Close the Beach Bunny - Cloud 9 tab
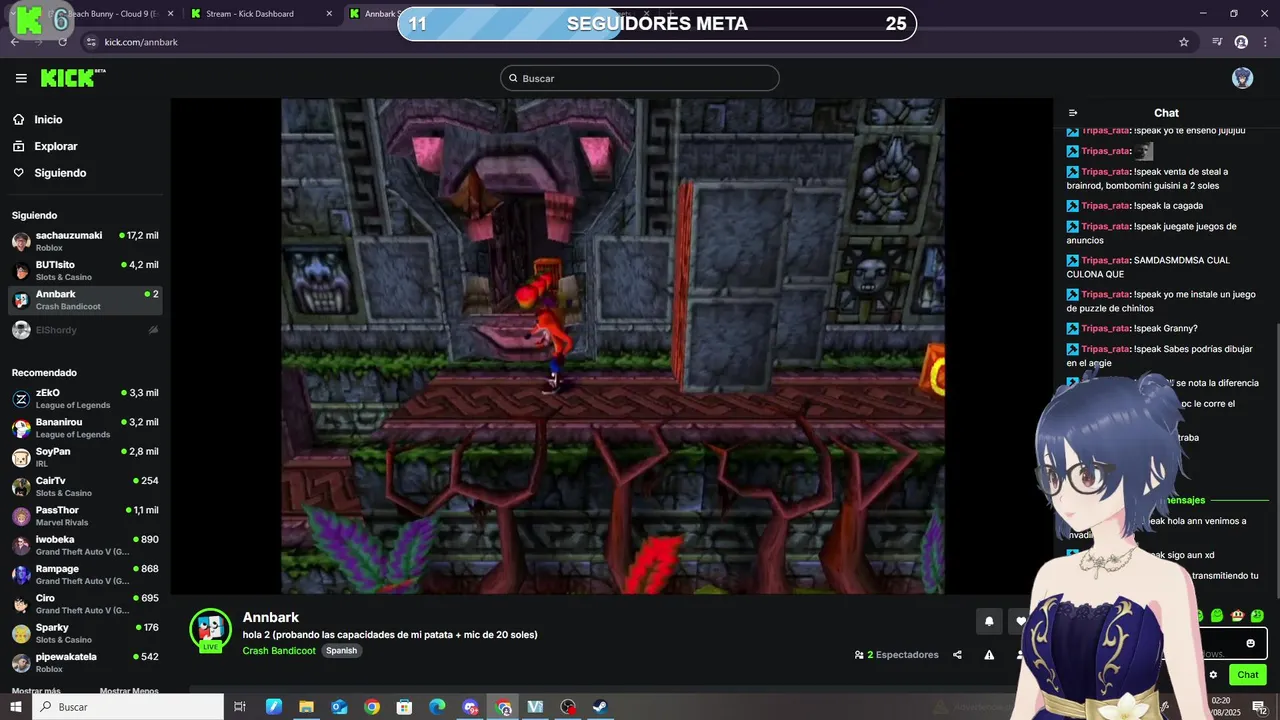Viewport: 1280px width, 720px height. pos(170,14)
